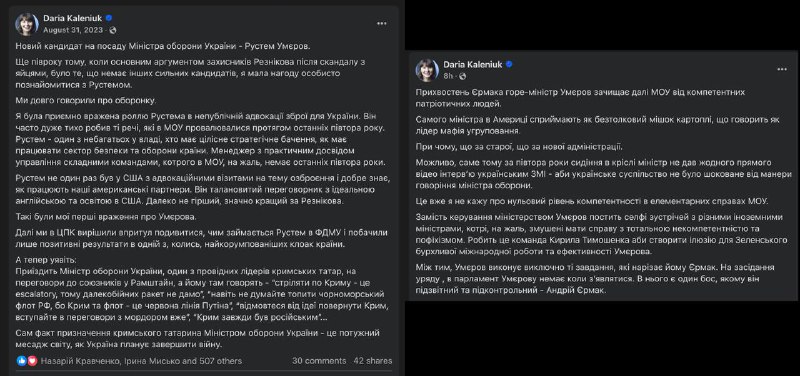The height and width of the screenshot is (376, 800).
Task: Click the three-dot menu on the left post
Action: coord(382,23)
